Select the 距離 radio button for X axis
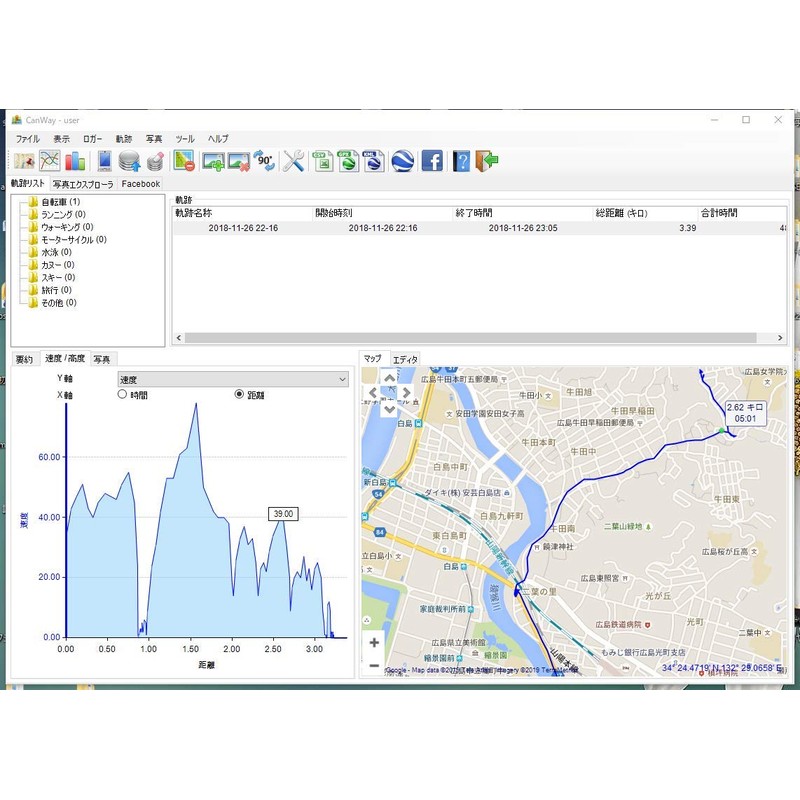This screenshot has height=800, width=800. 239,395
